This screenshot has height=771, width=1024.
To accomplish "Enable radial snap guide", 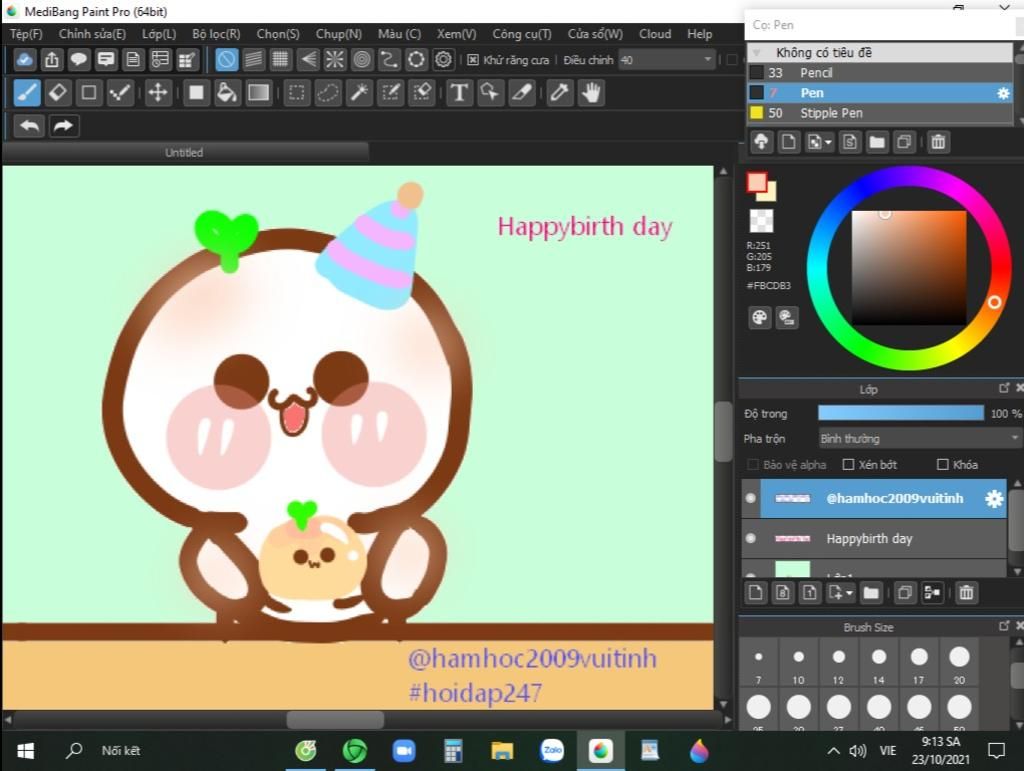I will pyautogui.click(x=334, y=60).
